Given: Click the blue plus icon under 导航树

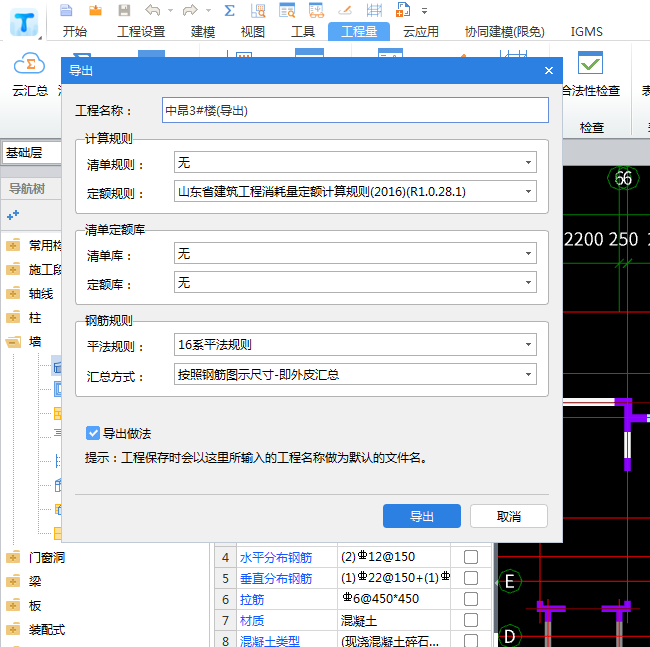Looking at the screenshot, I should [13, 215].
